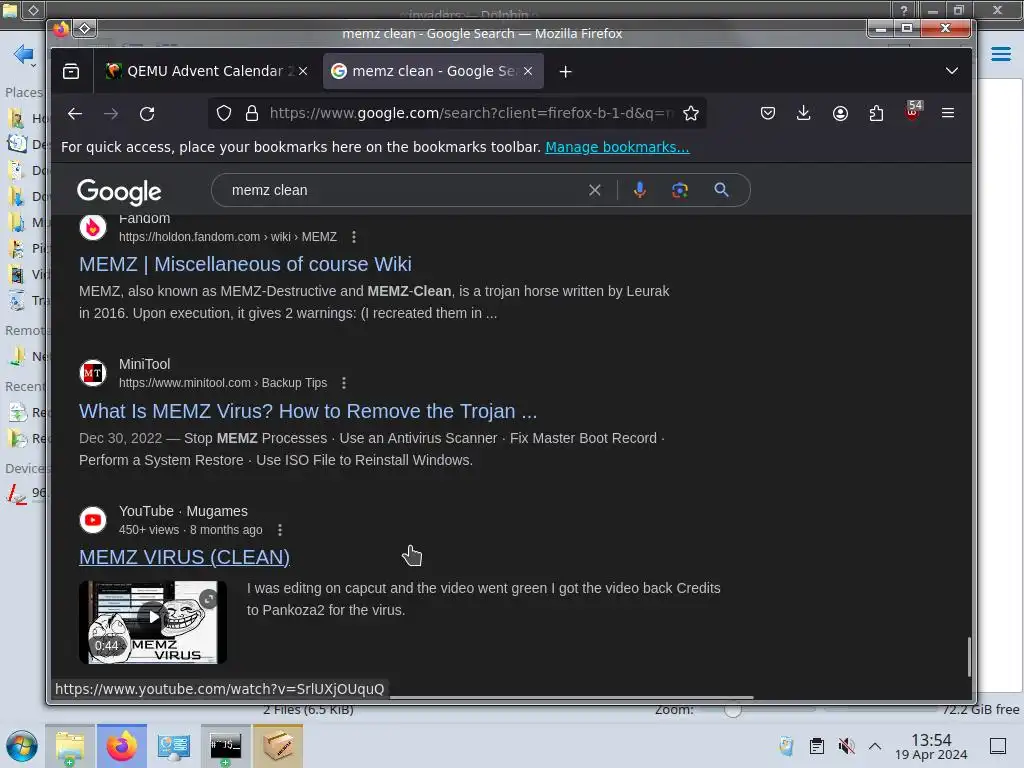Viewport: 1024px width, 768px height.
Task: Unmute the audio tray icon
Action: click(x=846, y=746)
